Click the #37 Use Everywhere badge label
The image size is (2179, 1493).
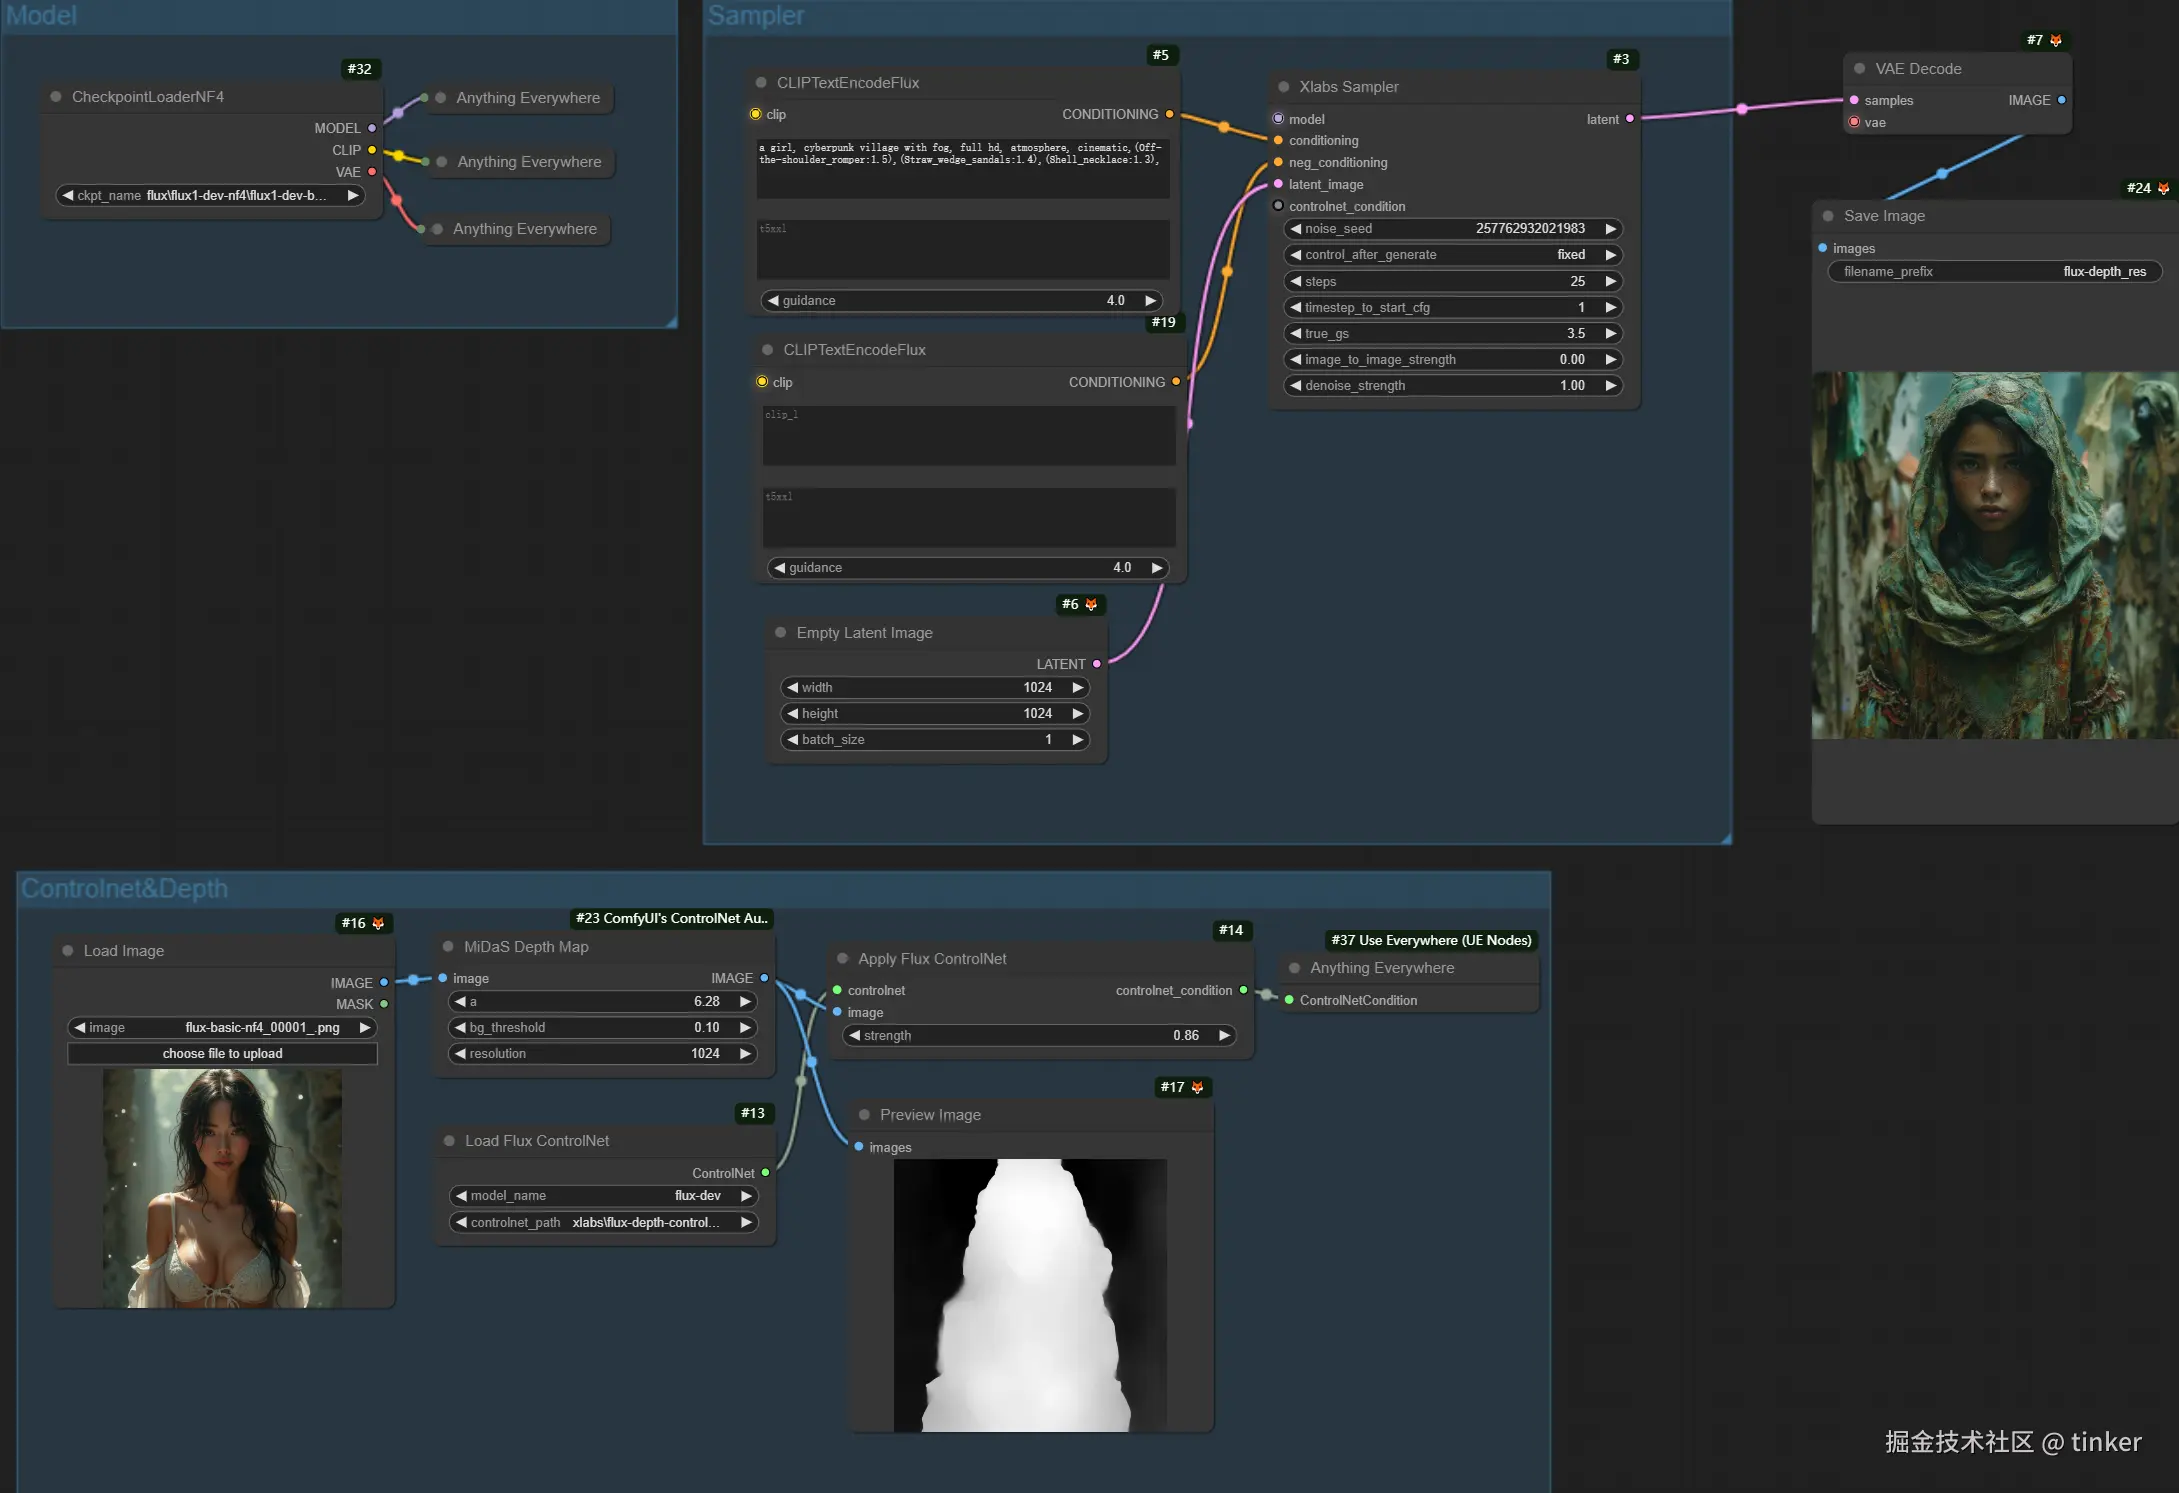click(1431, 940)
